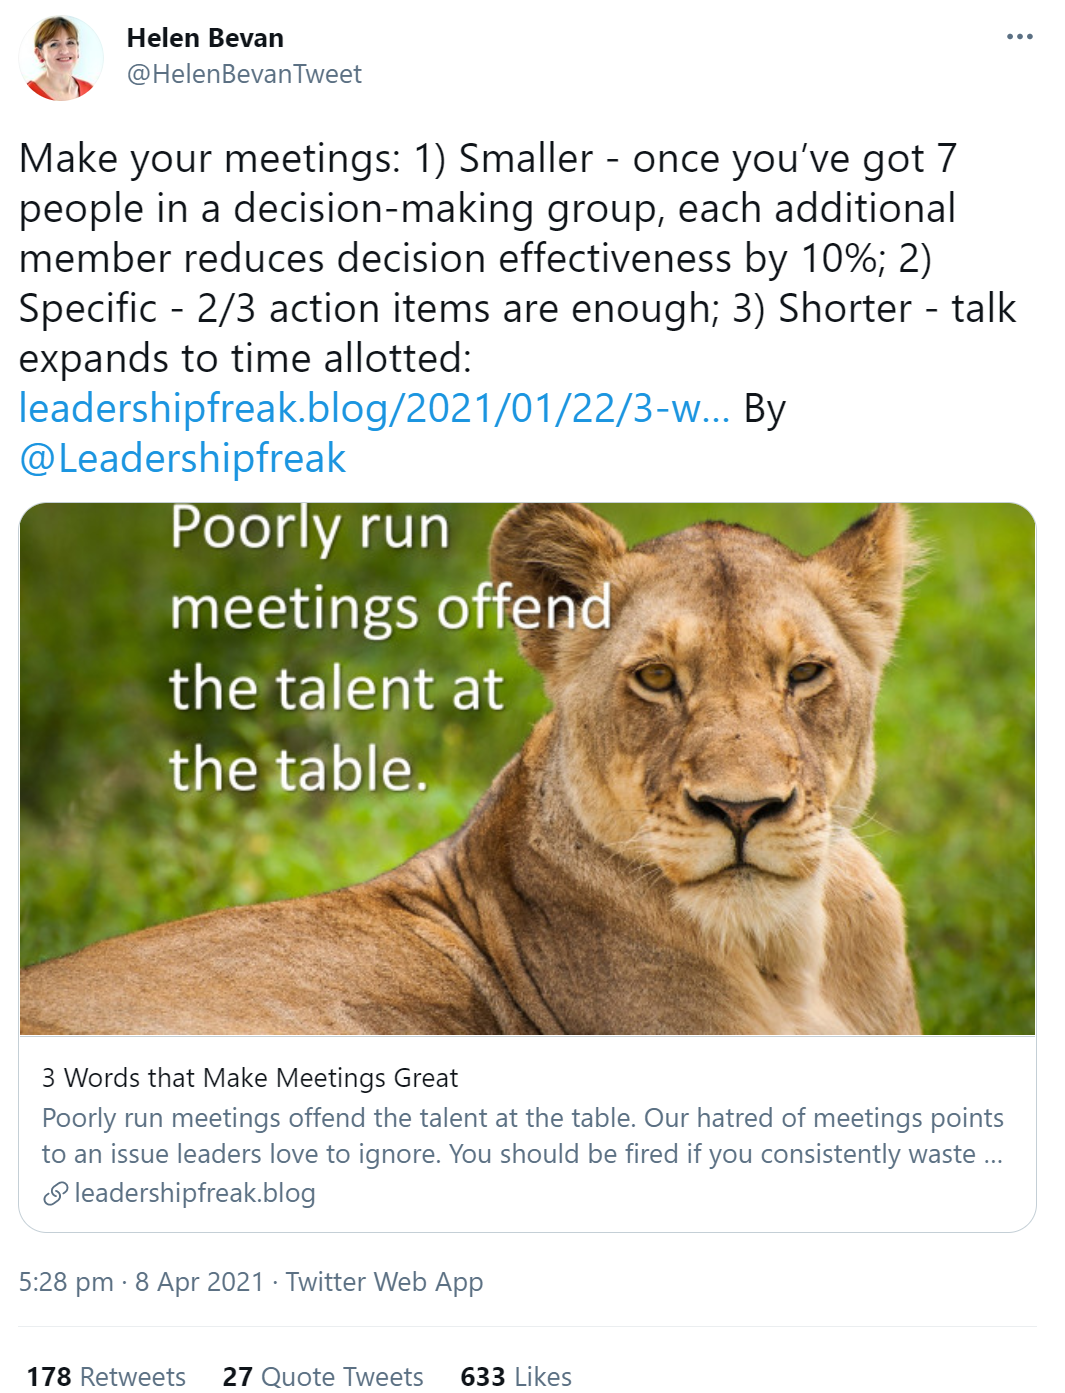Open the @Leadershipfreak mention
The height and width of the screenshot is (1393, 1065).
click(x=183, y=458)
